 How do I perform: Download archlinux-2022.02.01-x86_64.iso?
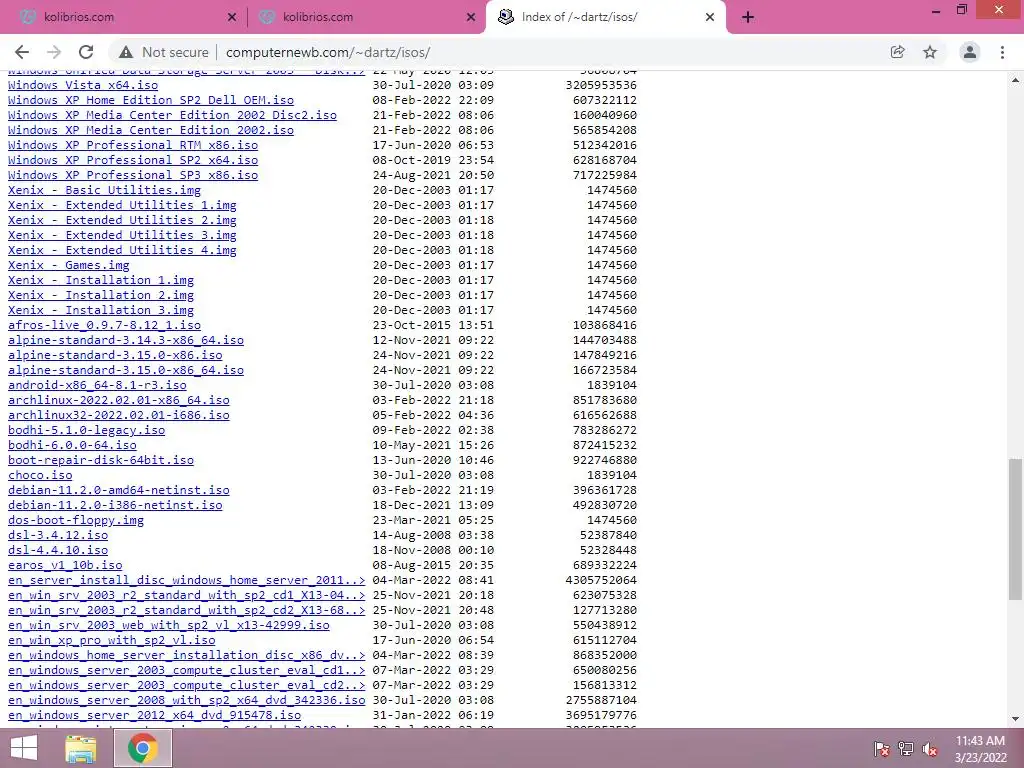119,400
